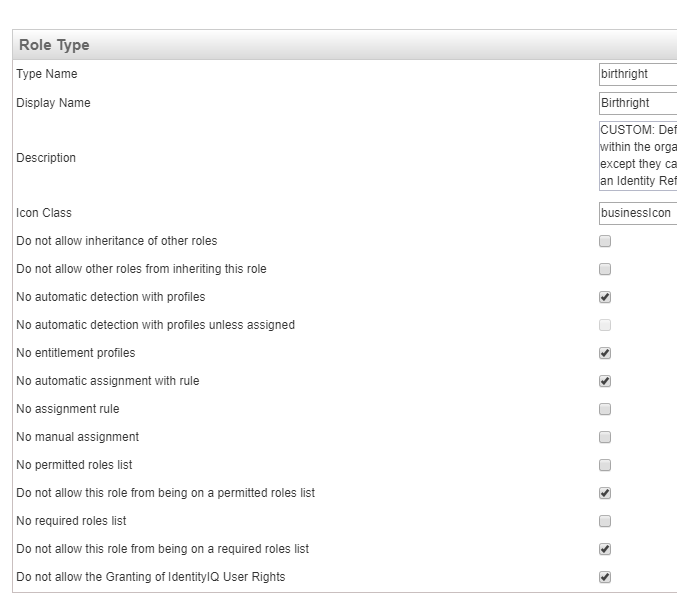Click the 'Description' field label
Viewport: 677px width, 607px height.
[46, 158]
